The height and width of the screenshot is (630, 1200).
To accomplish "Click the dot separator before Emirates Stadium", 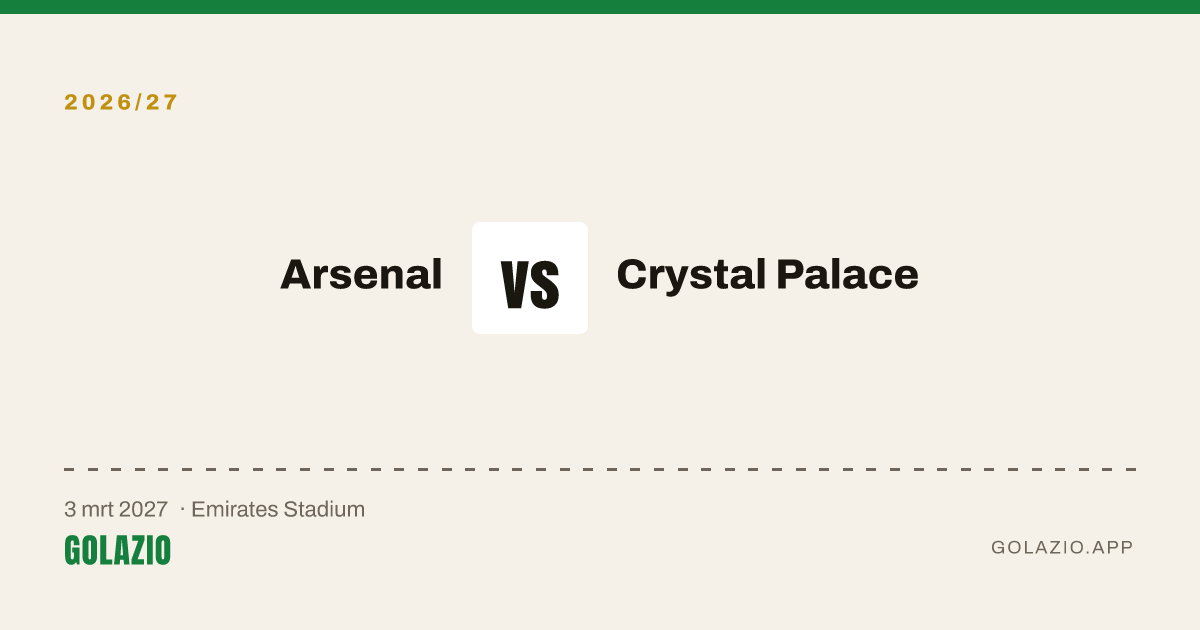I will [x=182, y=510].
